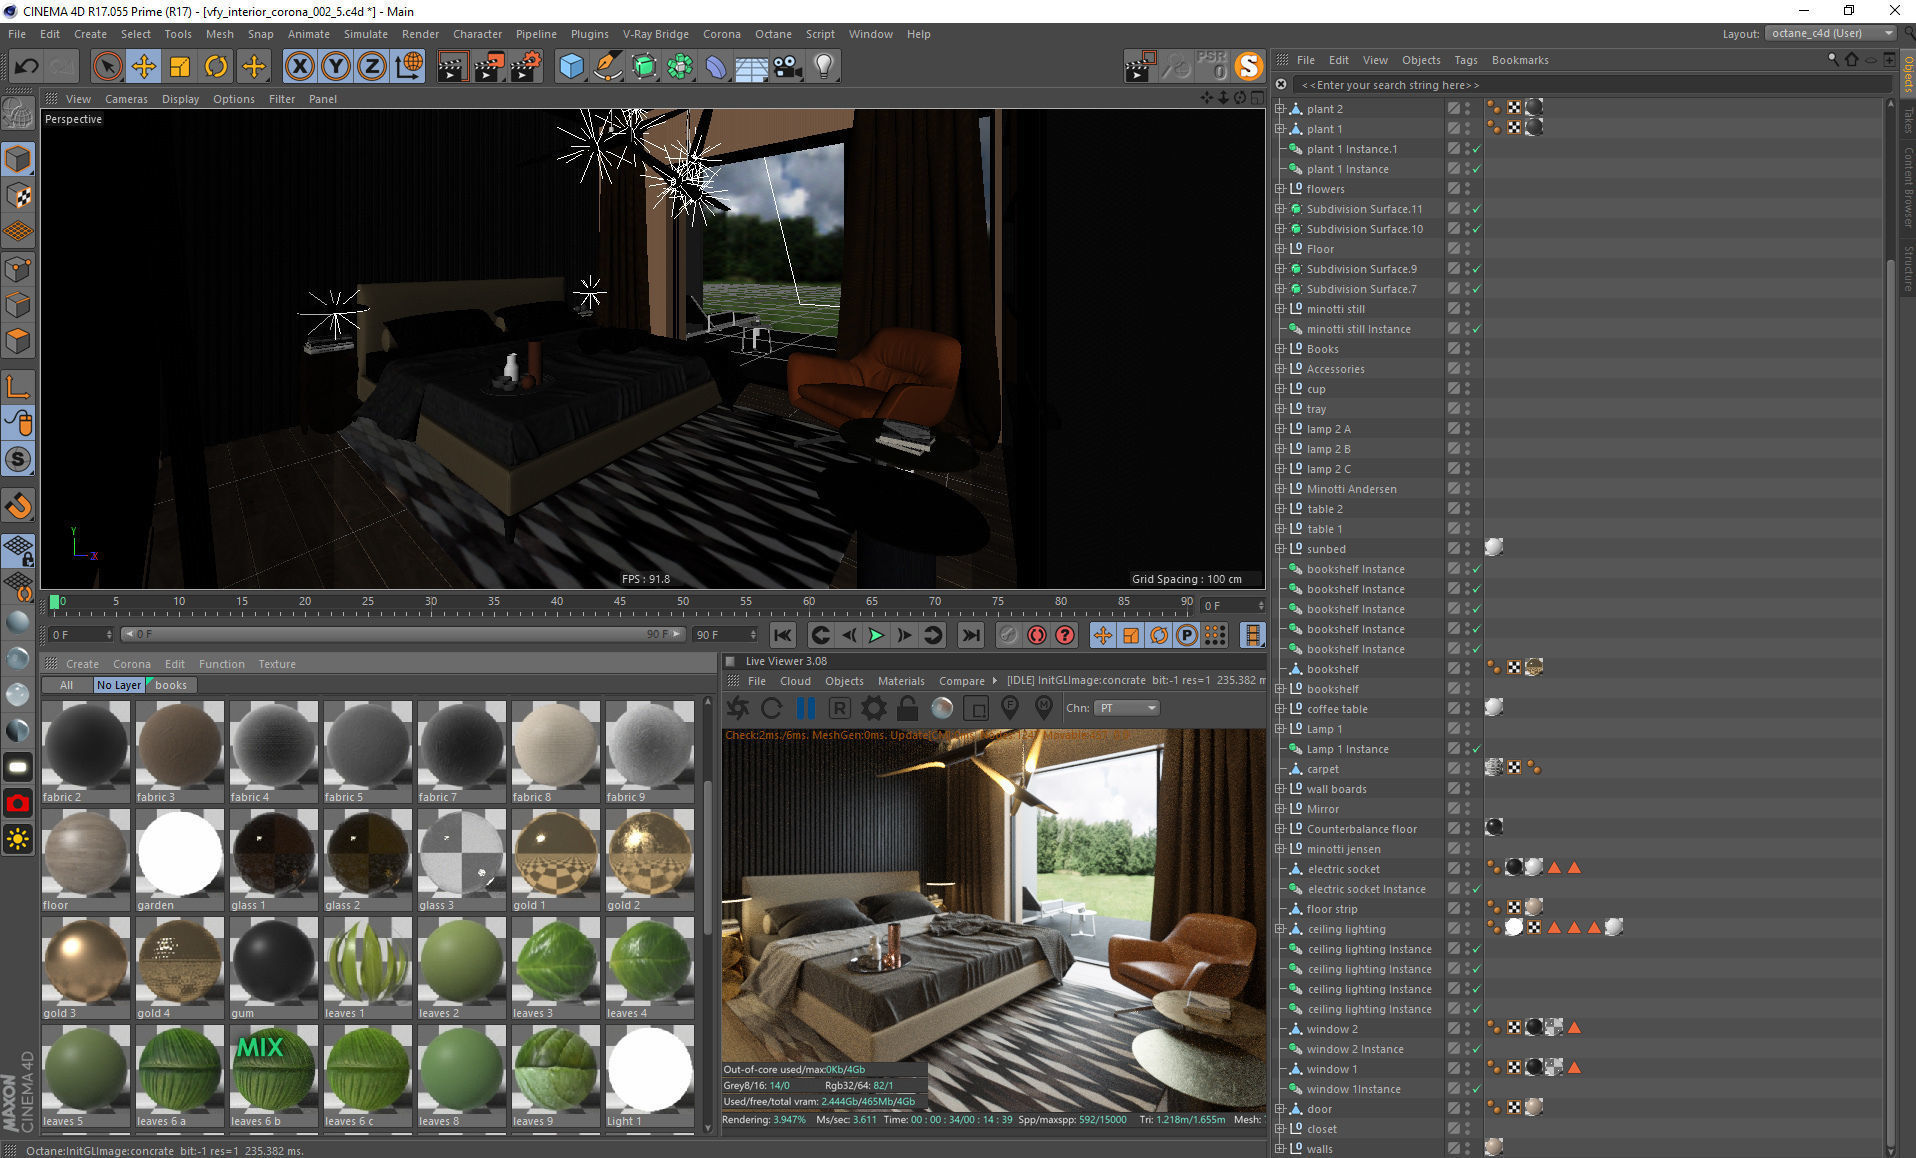1916x1158 pixels.
Task: Activate the Scale tool
Action: (x=180, y=67)
